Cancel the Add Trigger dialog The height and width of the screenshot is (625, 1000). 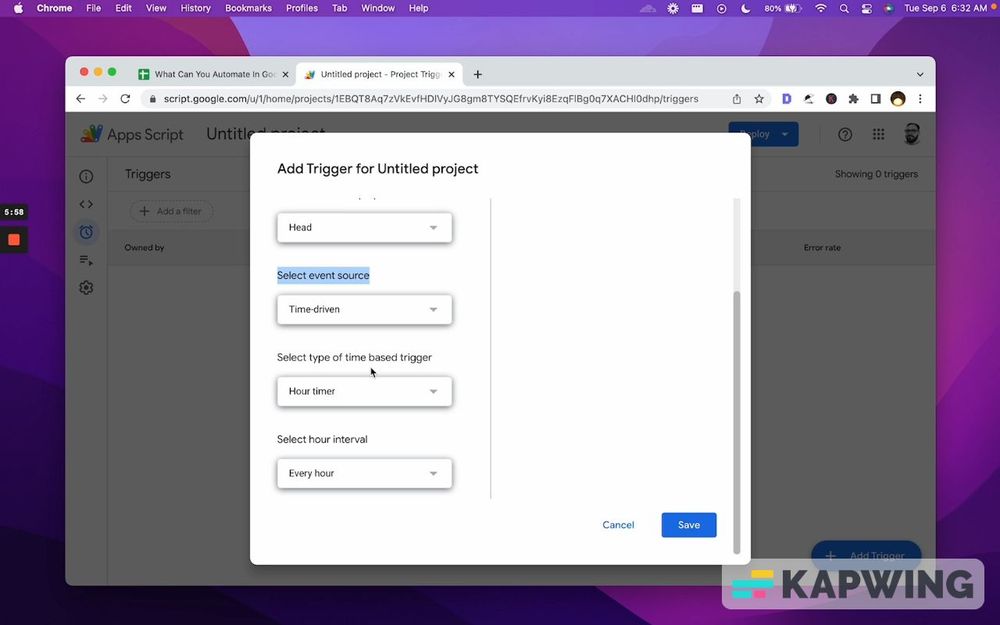[x=618, y=524]
